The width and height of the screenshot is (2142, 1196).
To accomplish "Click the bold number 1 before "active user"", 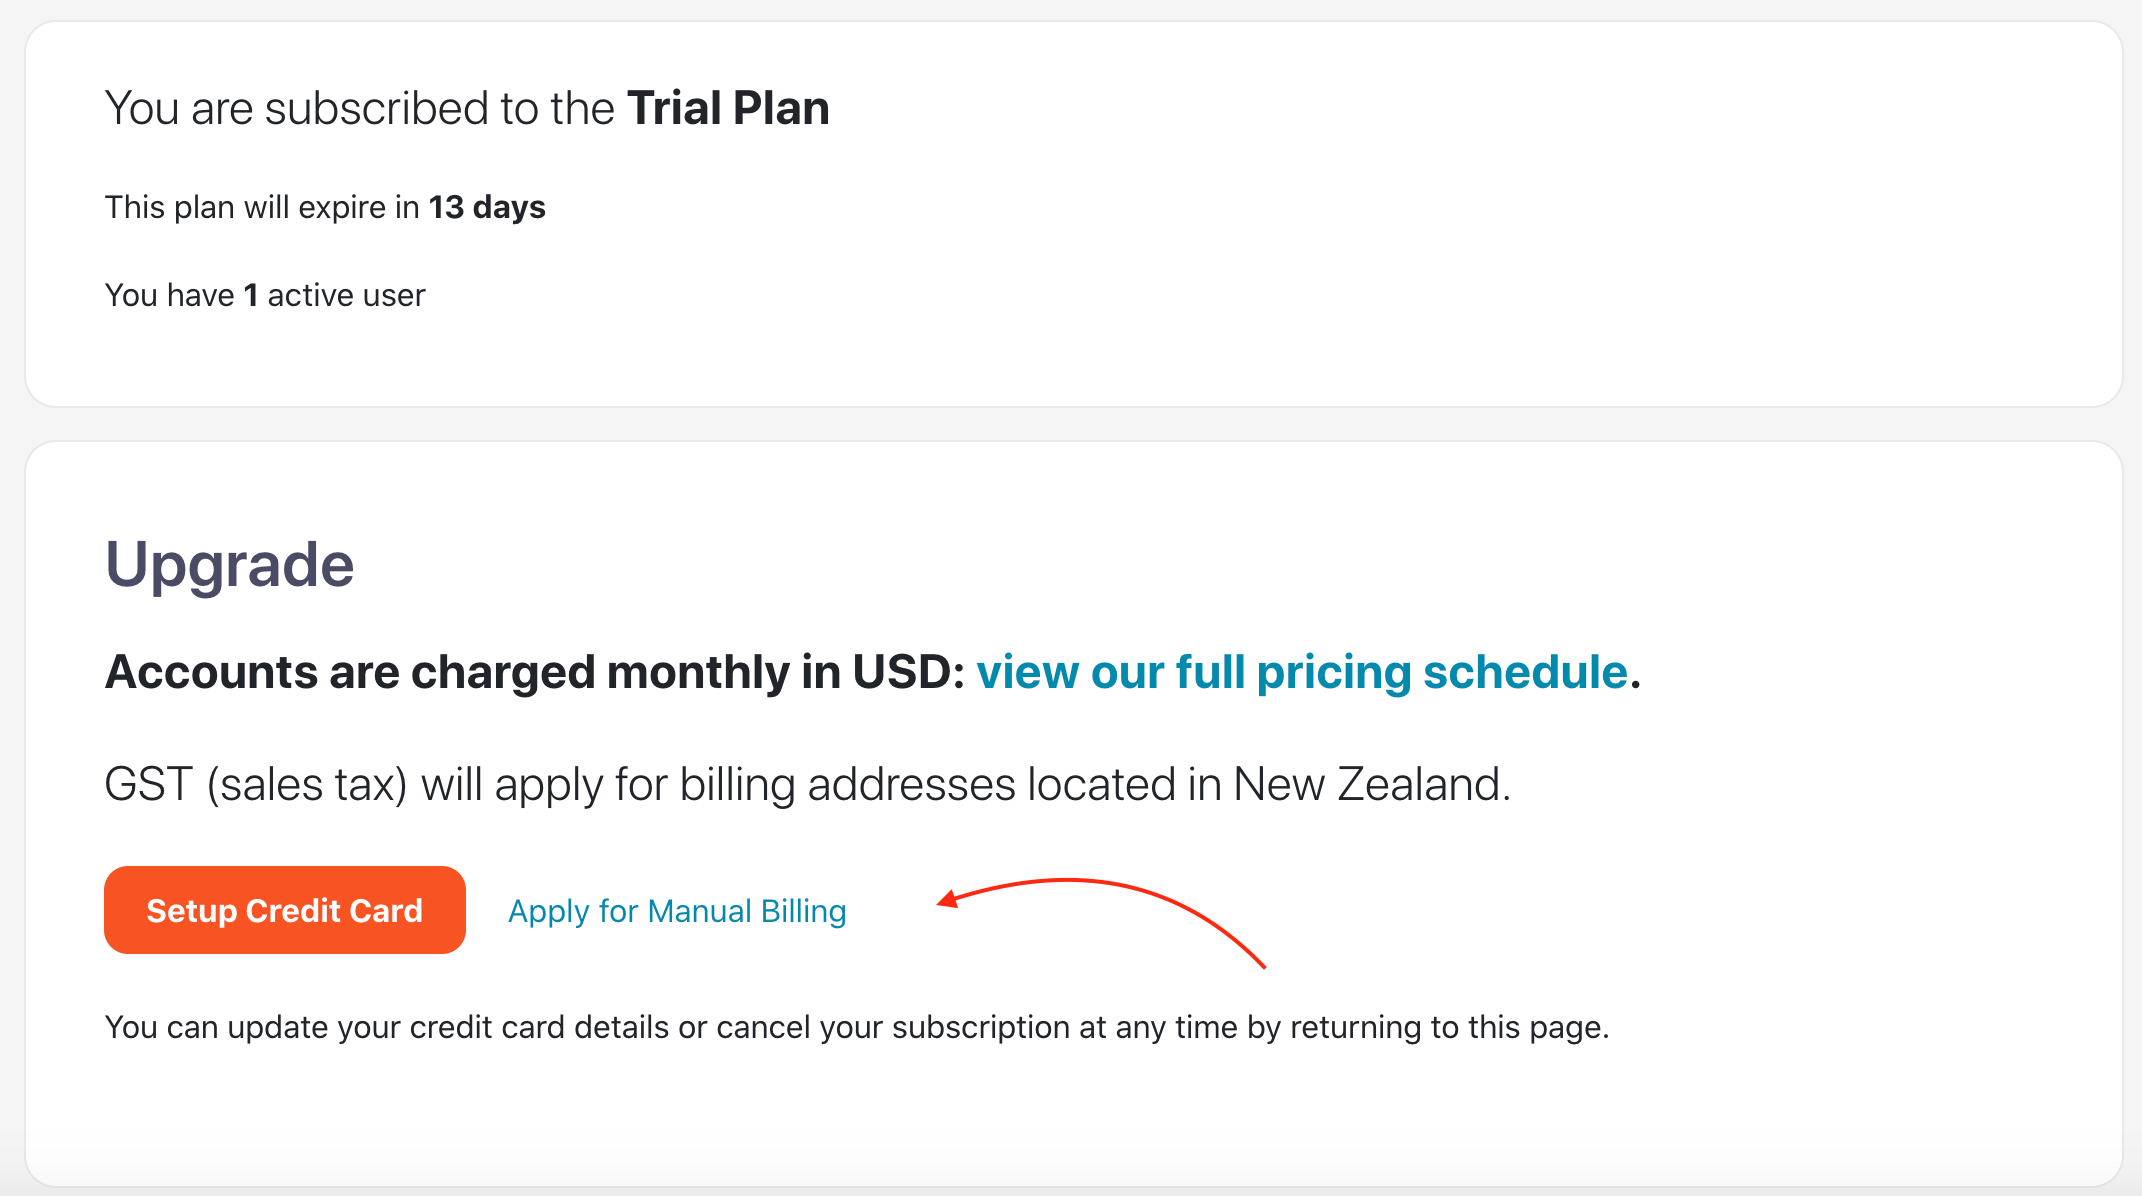I will [251, 295].
